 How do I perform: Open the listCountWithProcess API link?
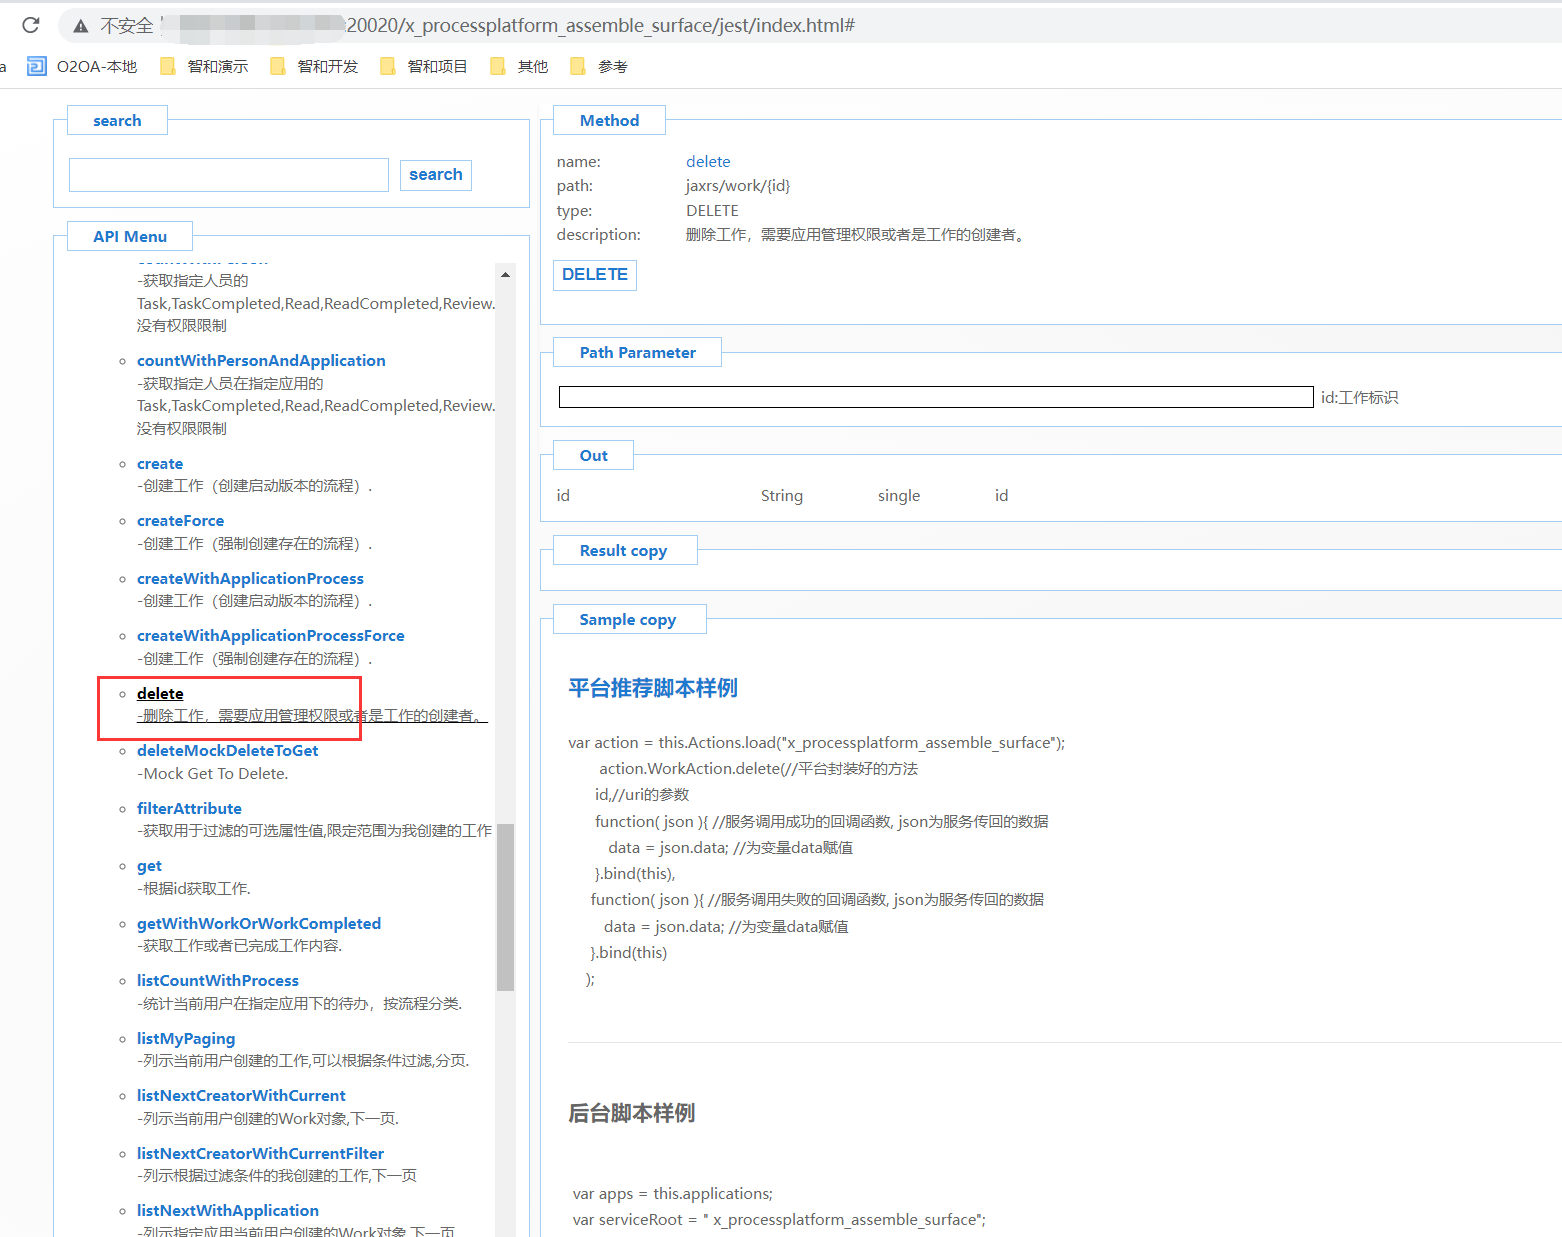point(218,980)
